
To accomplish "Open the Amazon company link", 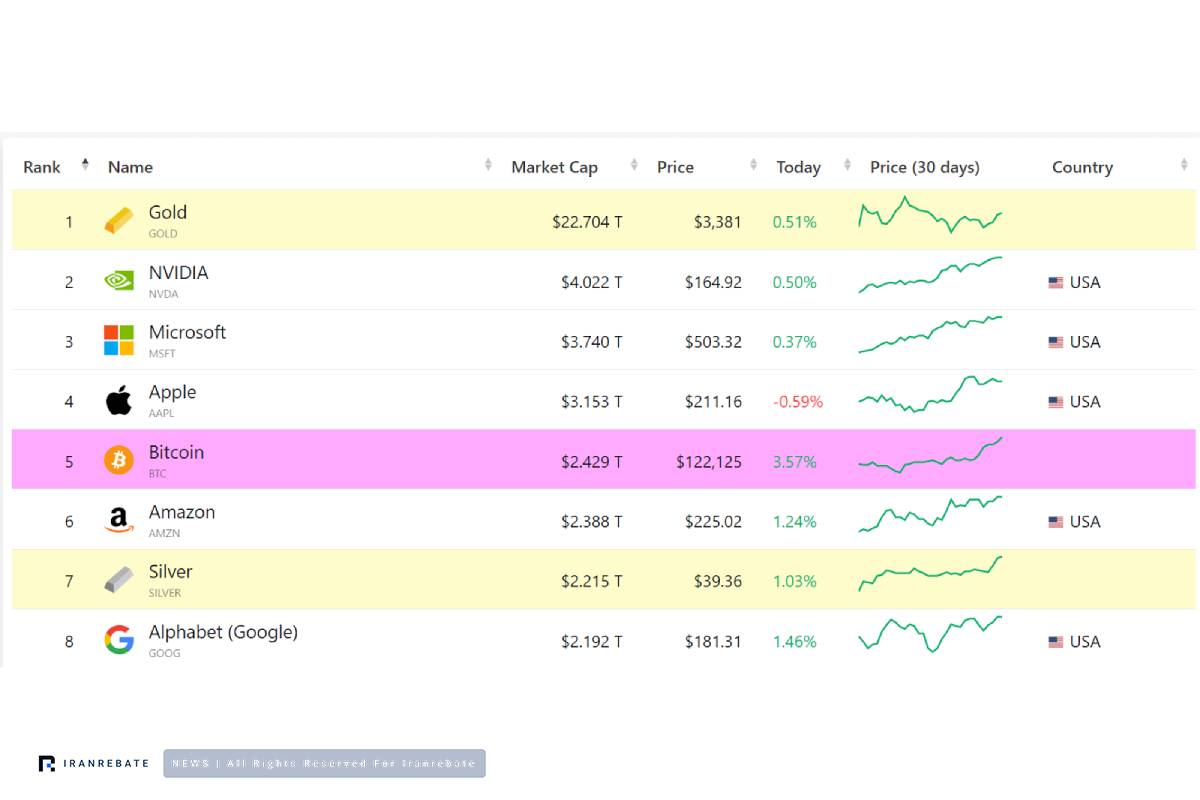I will click(x=182, y=512).
